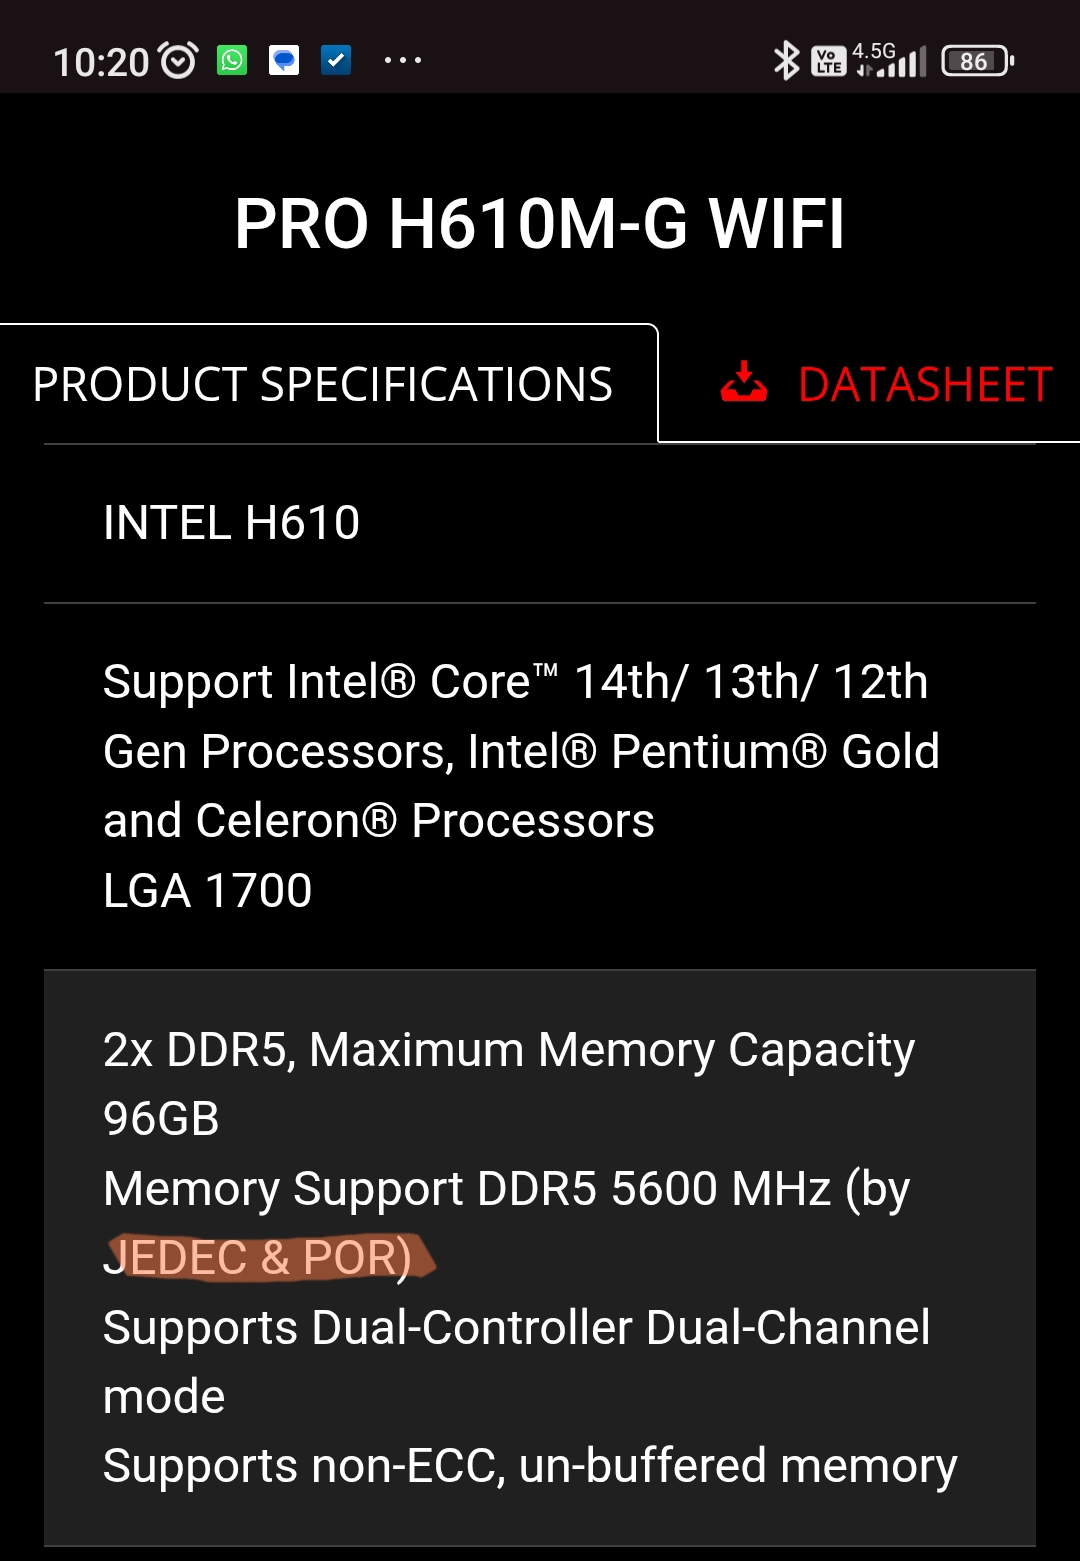Screen dimensions: 1080x1561
Task: Tap the PRO H610M-G WIFI product title
Action: [x=540, y=223]
